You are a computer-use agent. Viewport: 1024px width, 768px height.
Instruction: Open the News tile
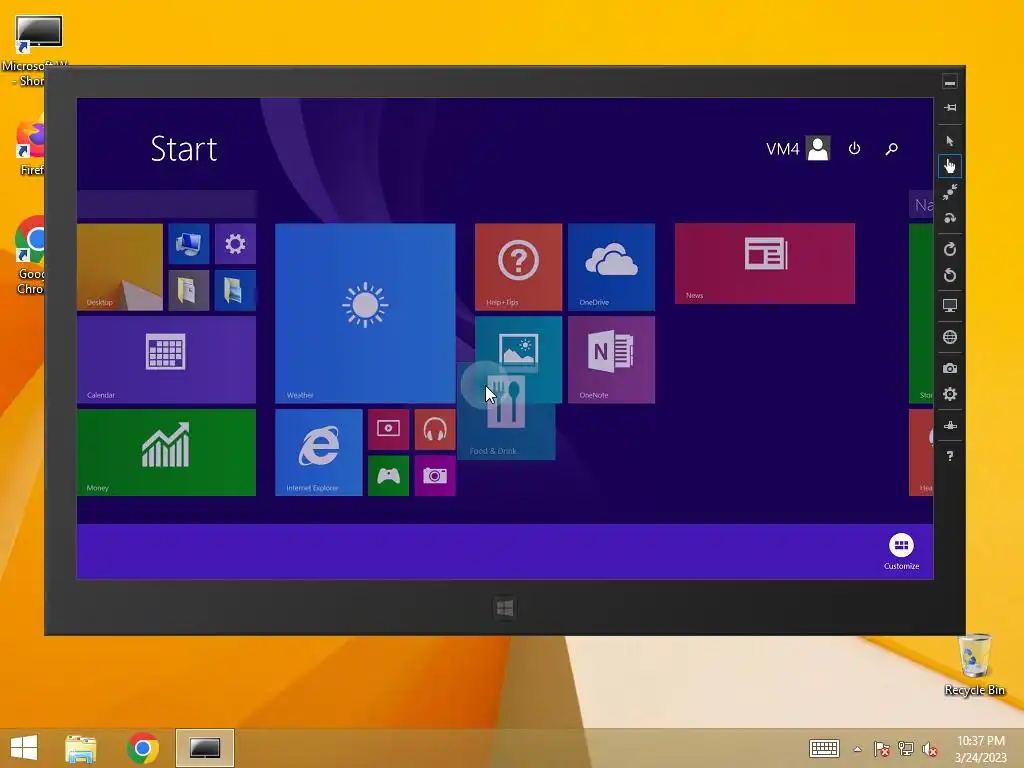(765, 264)
